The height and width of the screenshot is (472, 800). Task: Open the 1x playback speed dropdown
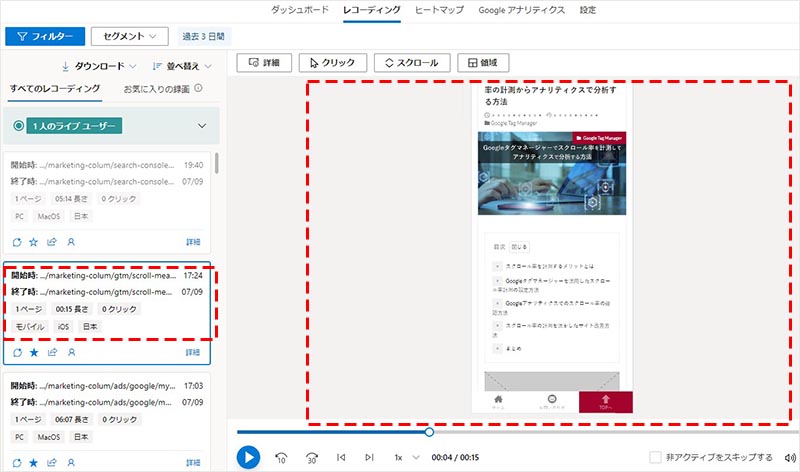(x=405, y=458)
